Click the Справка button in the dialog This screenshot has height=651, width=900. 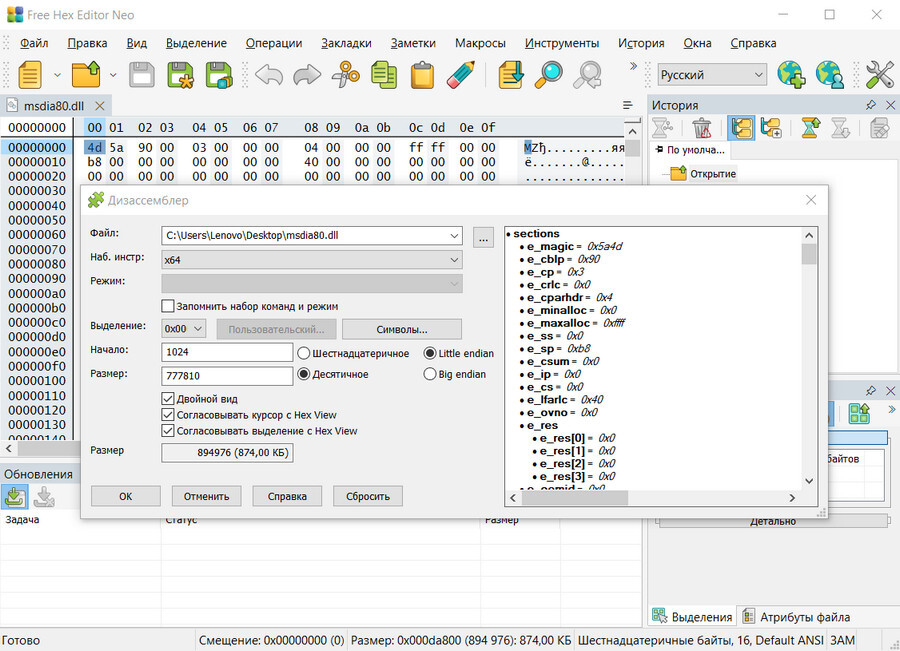pyautogui.click(x=287, y=496)
